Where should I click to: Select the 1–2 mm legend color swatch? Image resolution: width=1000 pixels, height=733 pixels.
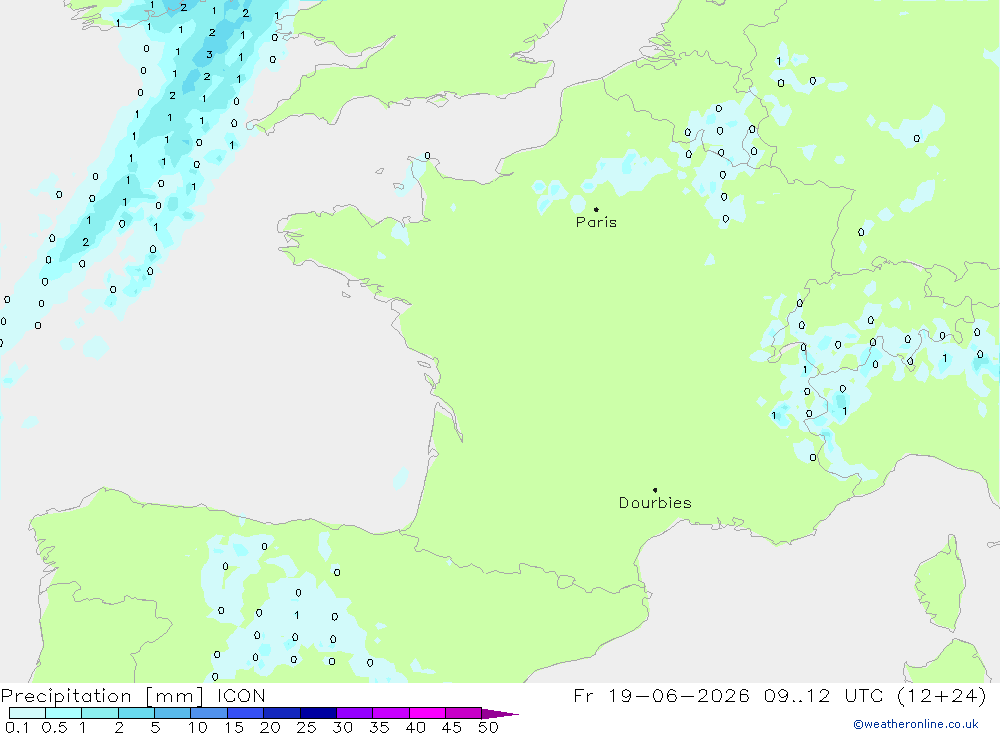pos(99,713)
